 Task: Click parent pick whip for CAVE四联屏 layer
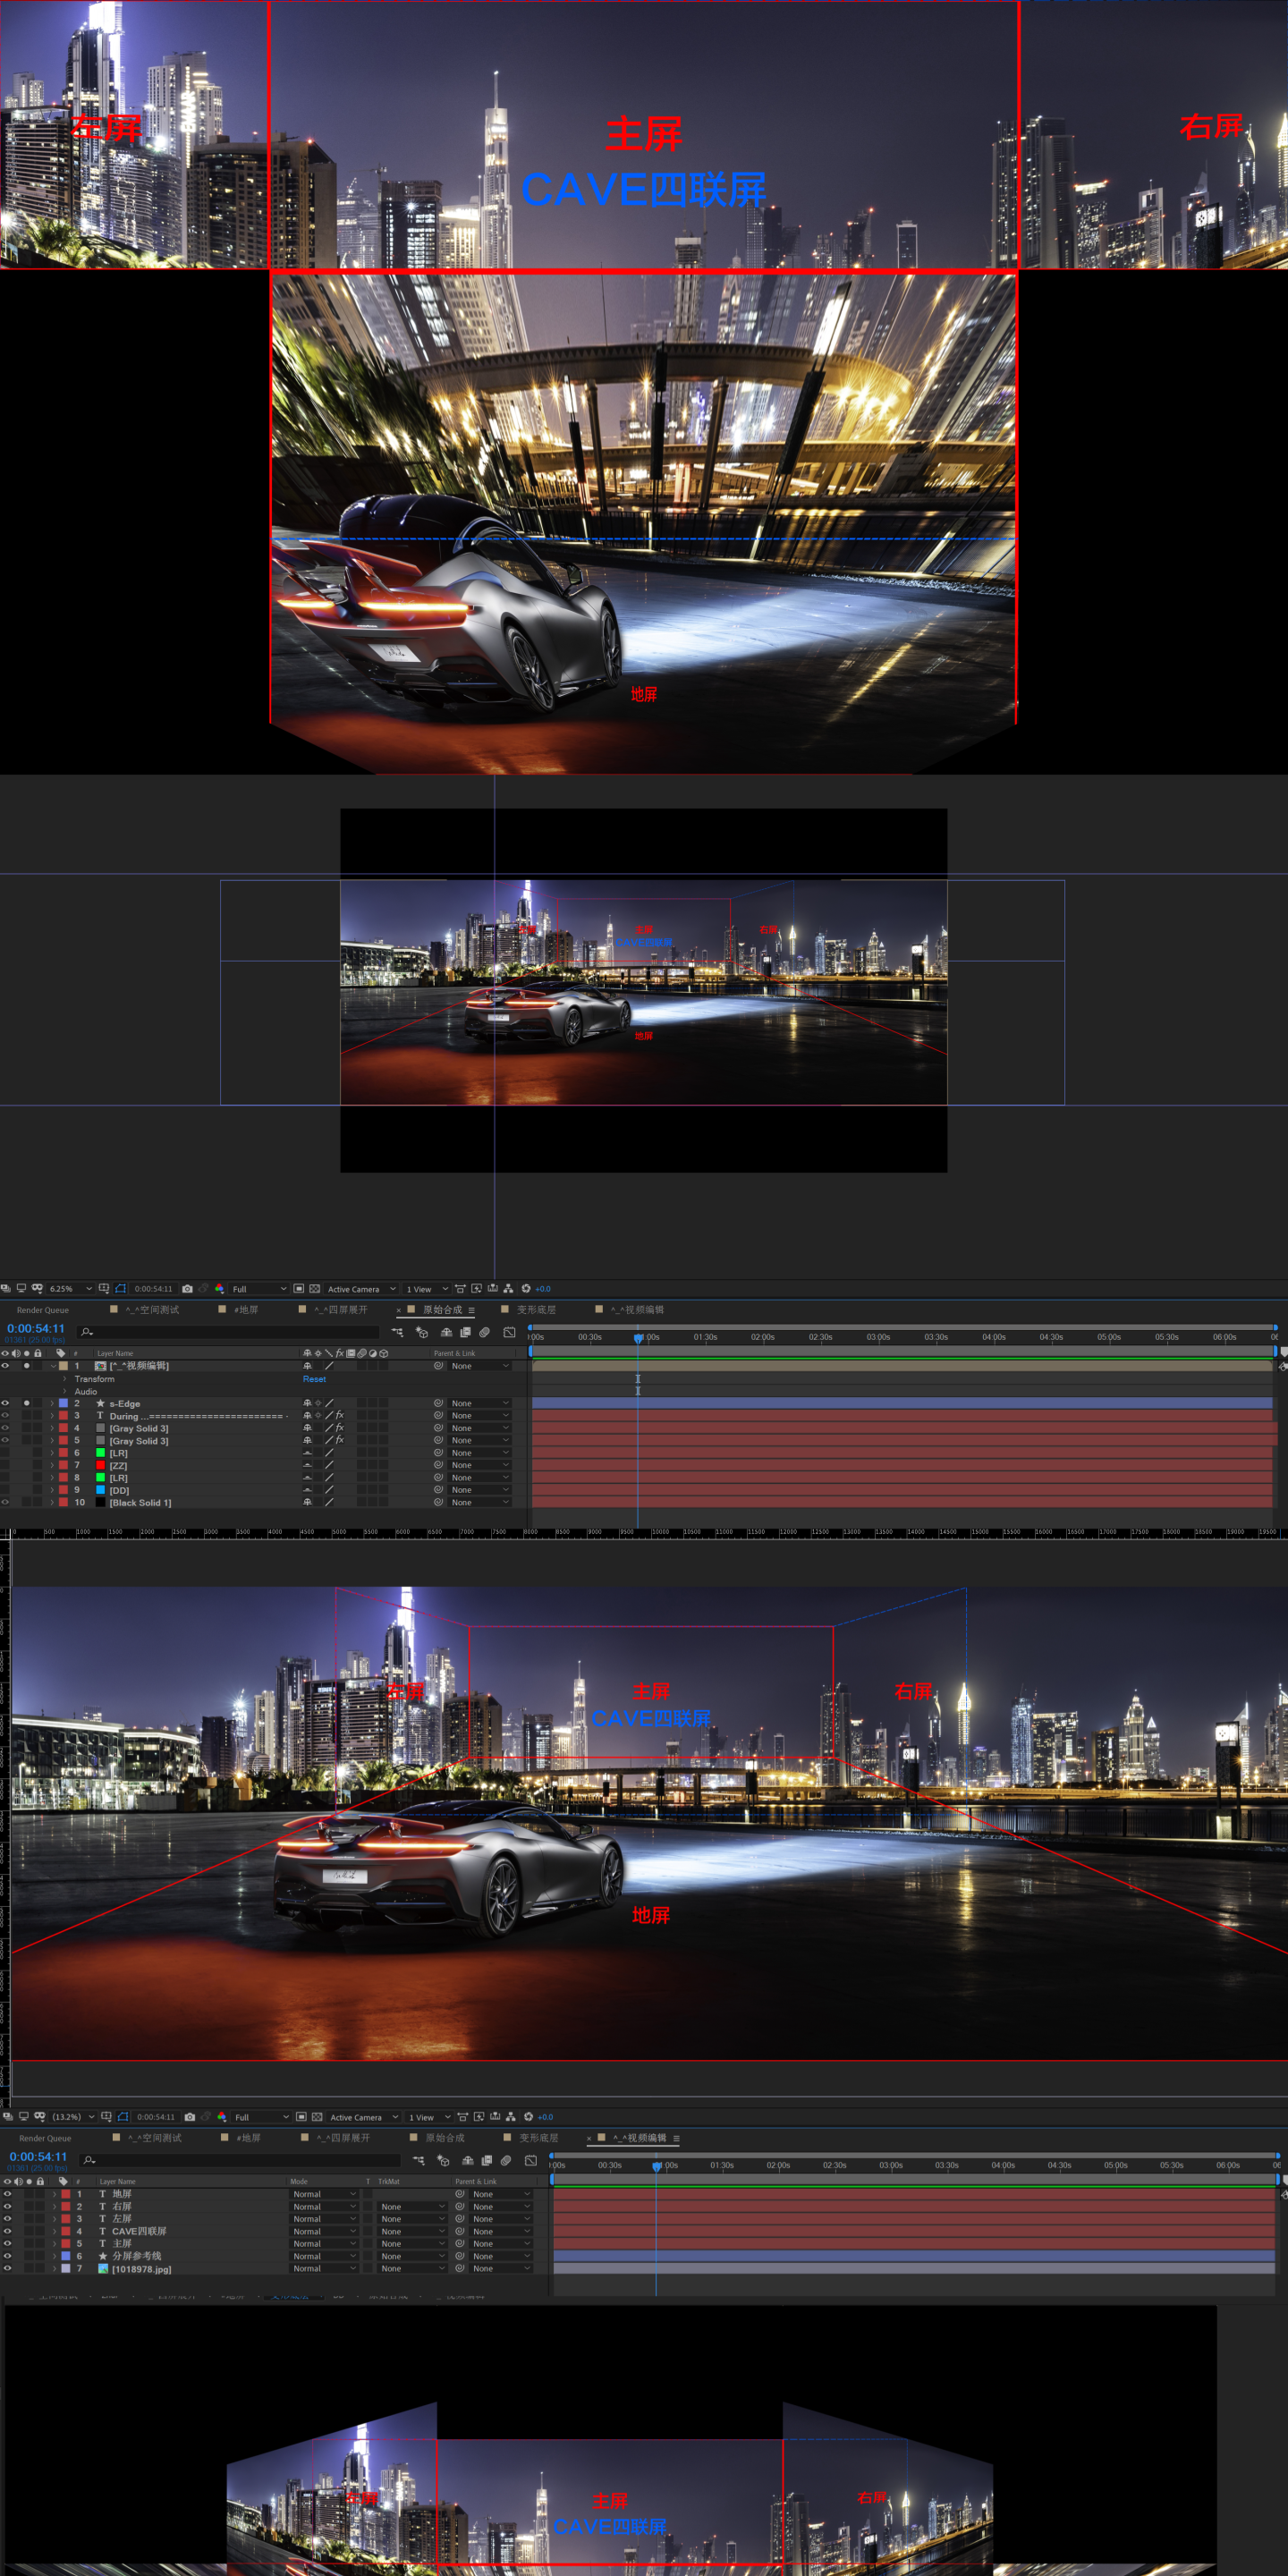(460, 2231)
